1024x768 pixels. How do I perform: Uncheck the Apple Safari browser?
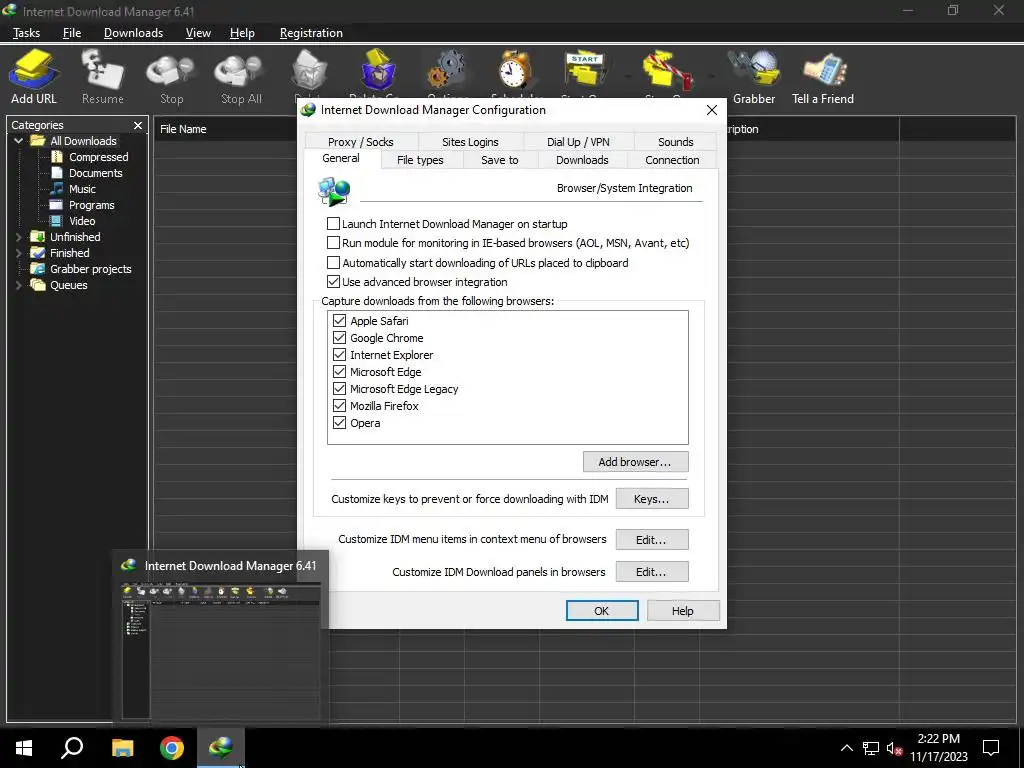(x=339, y=321)
